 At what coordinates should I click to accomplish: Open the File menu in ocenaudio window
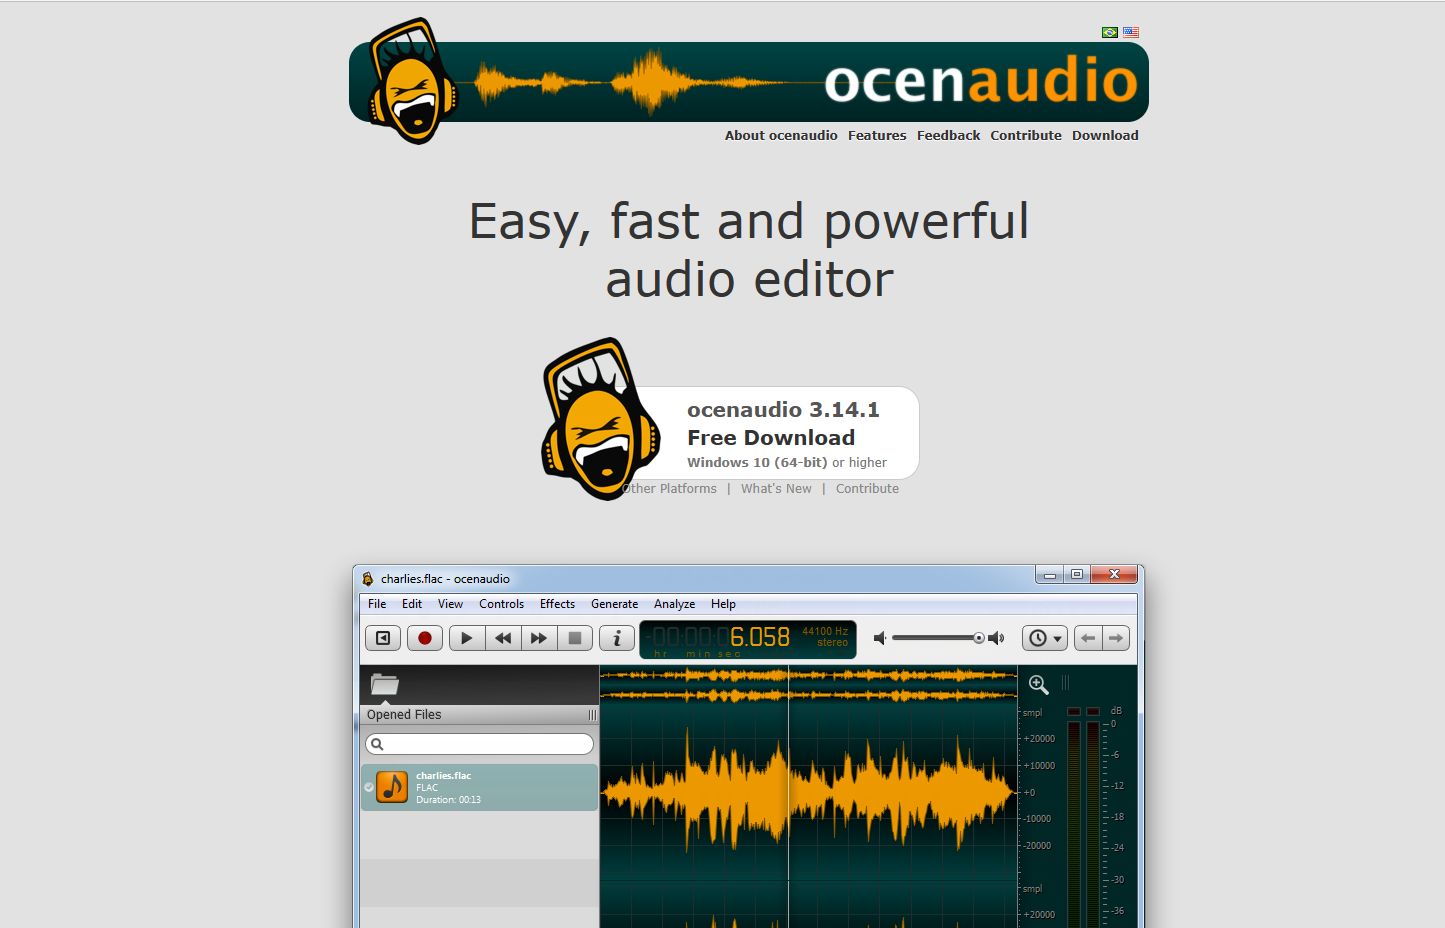(377, 604)
